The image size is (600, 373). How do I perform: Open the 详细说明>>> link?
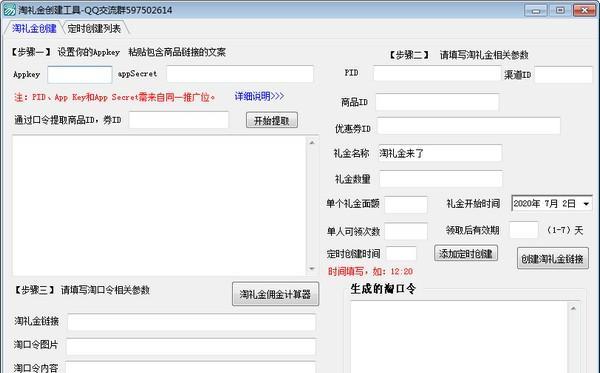259,96
